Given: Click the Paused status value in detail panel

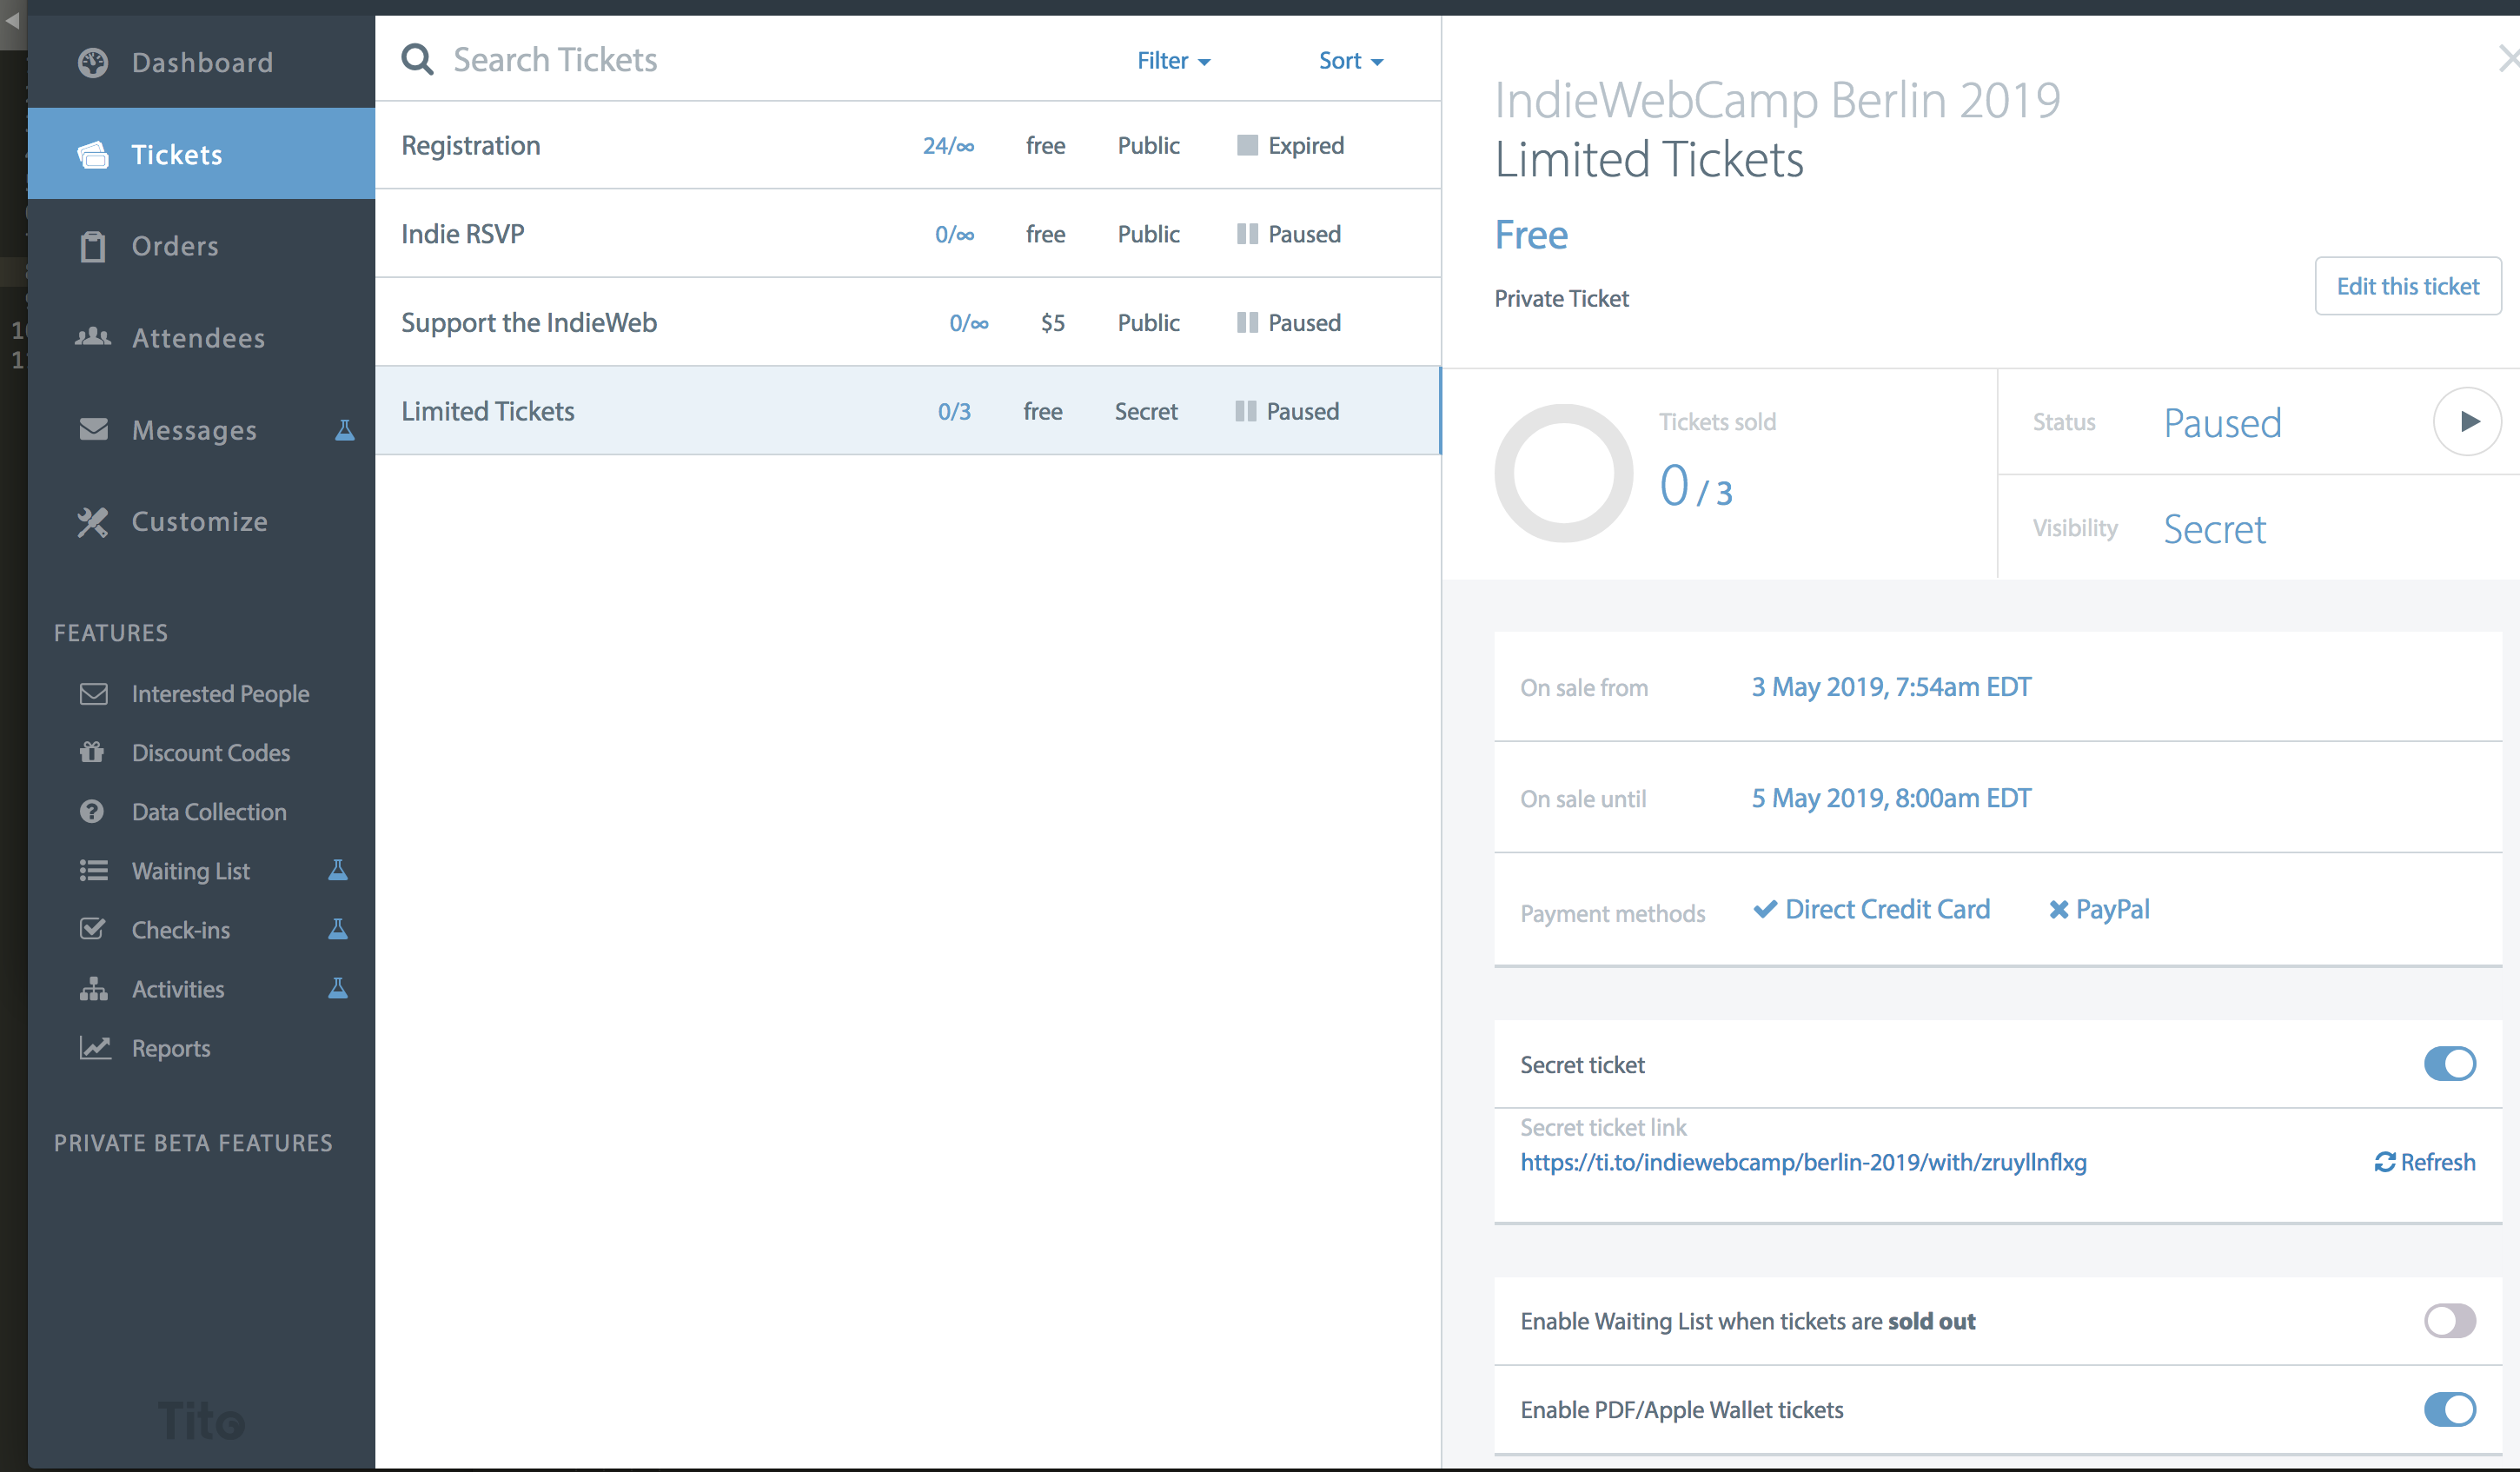Looking at the screenshot, I should tap(2222, 423).
